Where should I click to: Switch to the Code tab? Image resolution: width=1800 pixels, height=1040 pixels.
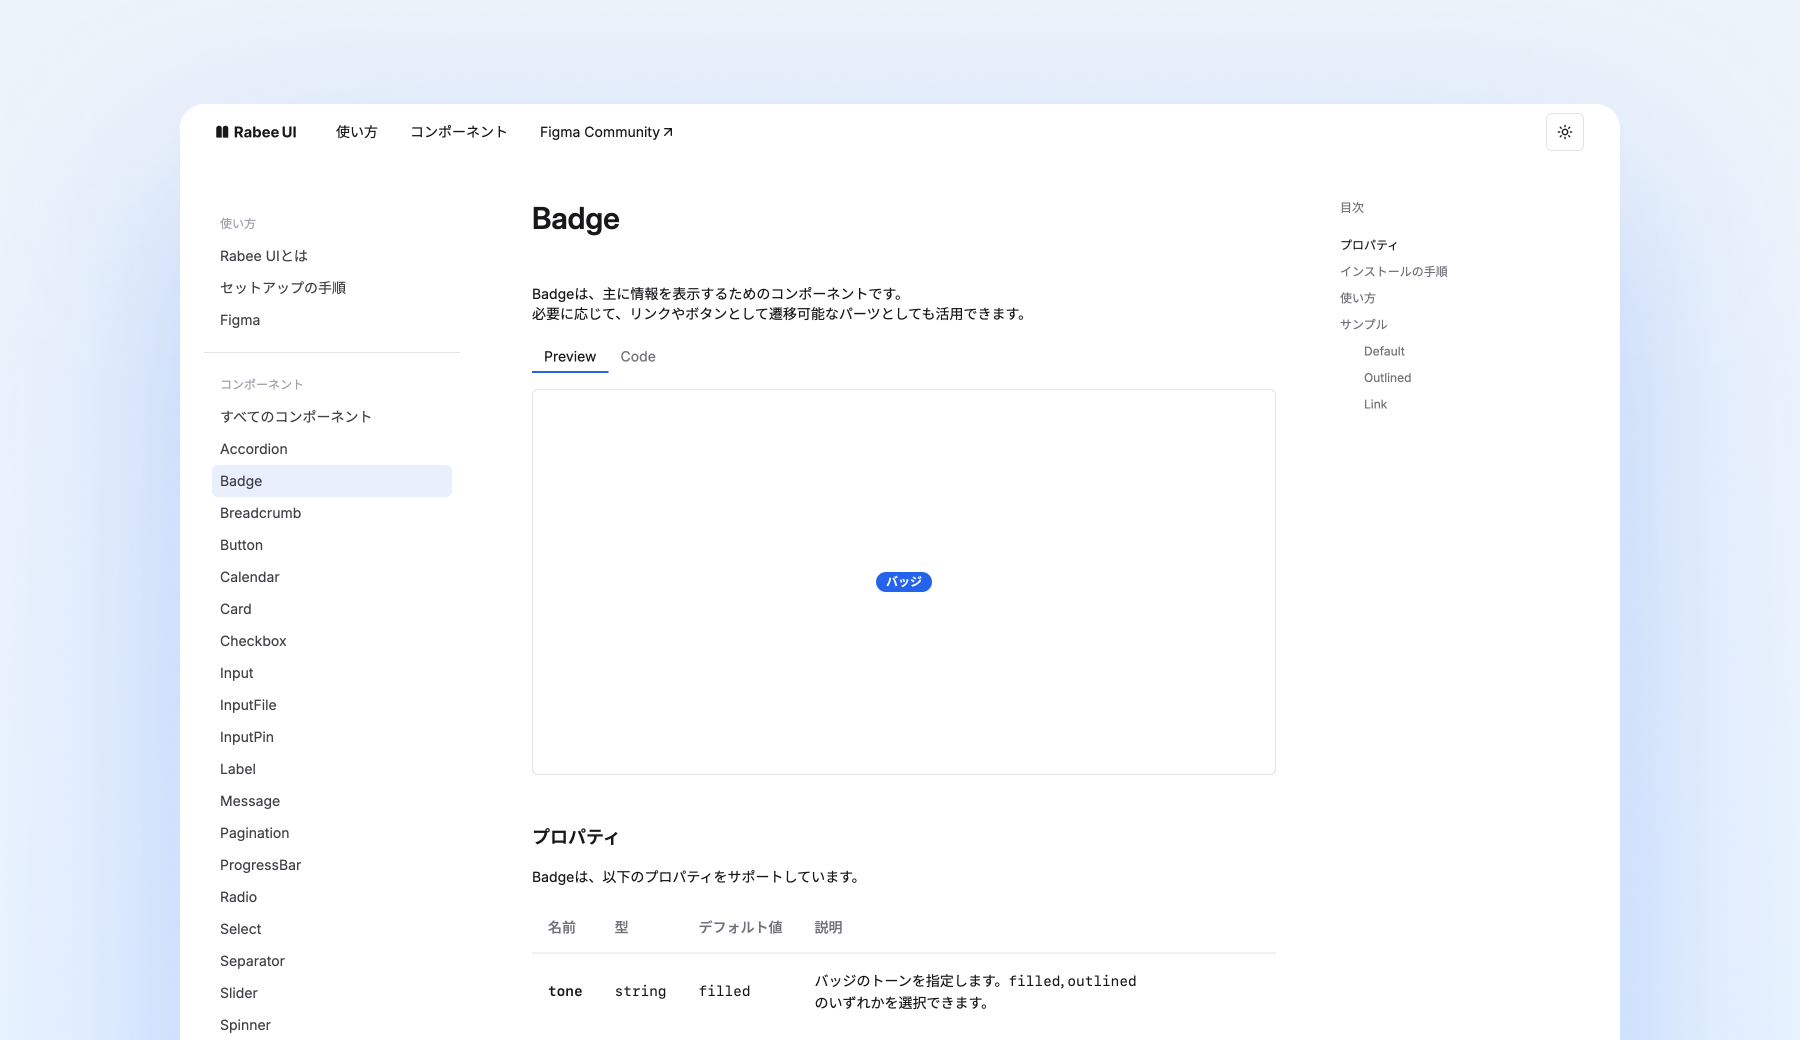point(638,357)
